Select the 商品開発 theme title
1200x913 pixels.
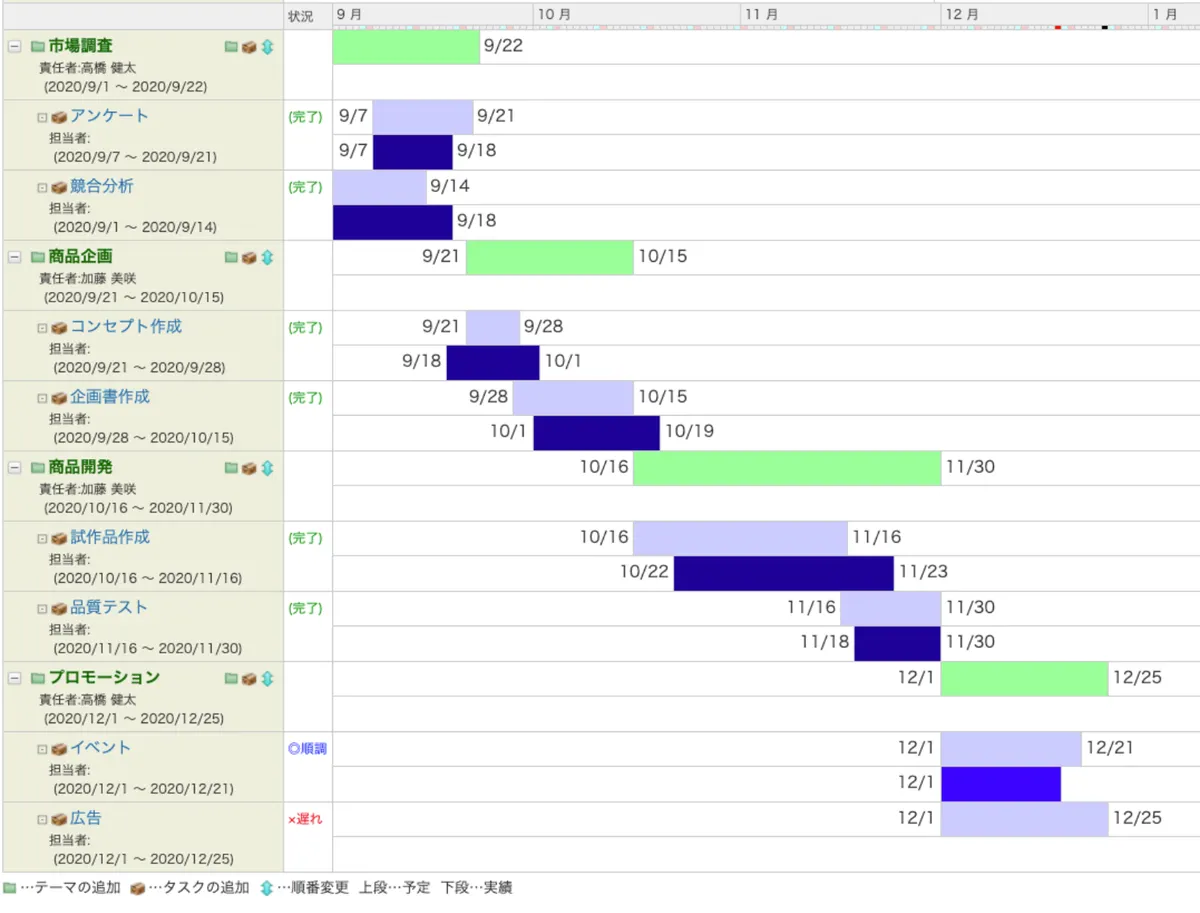[x=80, y=467]
